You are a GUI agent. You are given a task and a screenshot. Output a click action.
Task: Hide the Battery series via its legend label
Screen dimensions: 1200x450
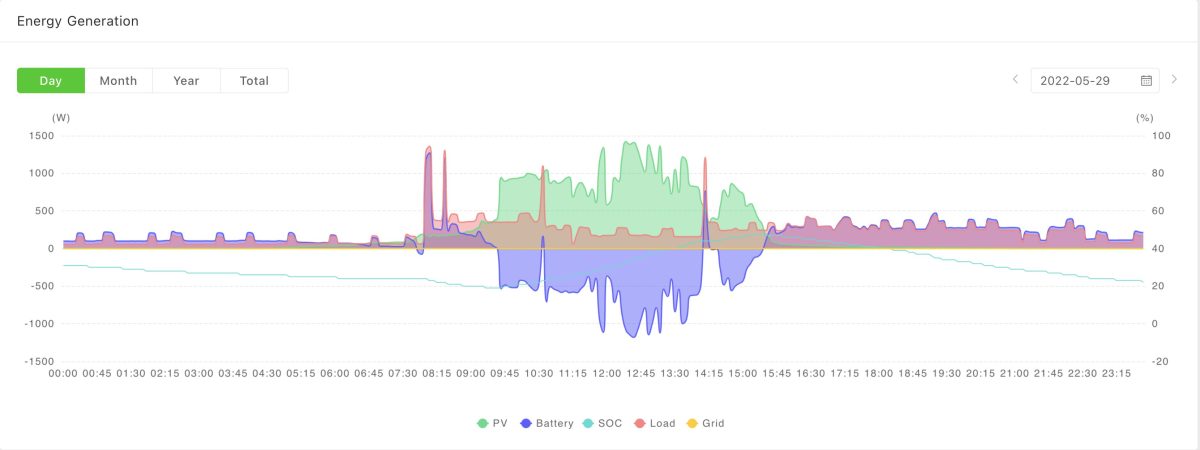coord(555,424)
